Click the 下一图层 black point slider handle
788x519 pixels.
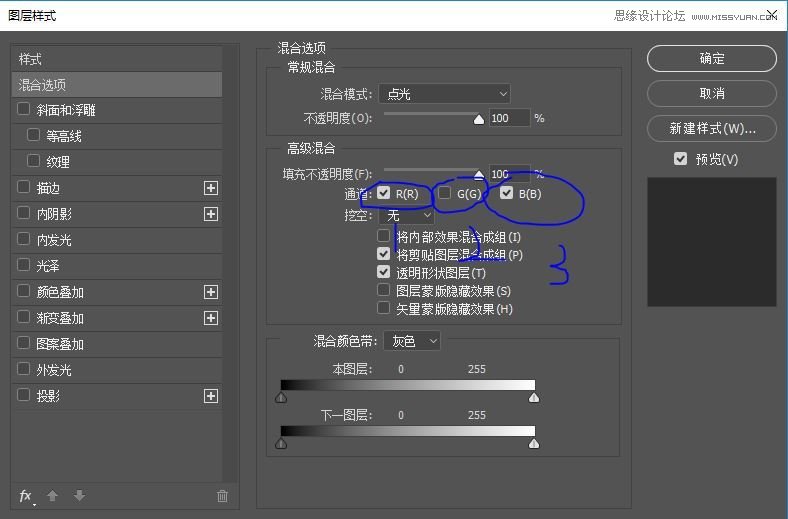[x=281, y=444]
